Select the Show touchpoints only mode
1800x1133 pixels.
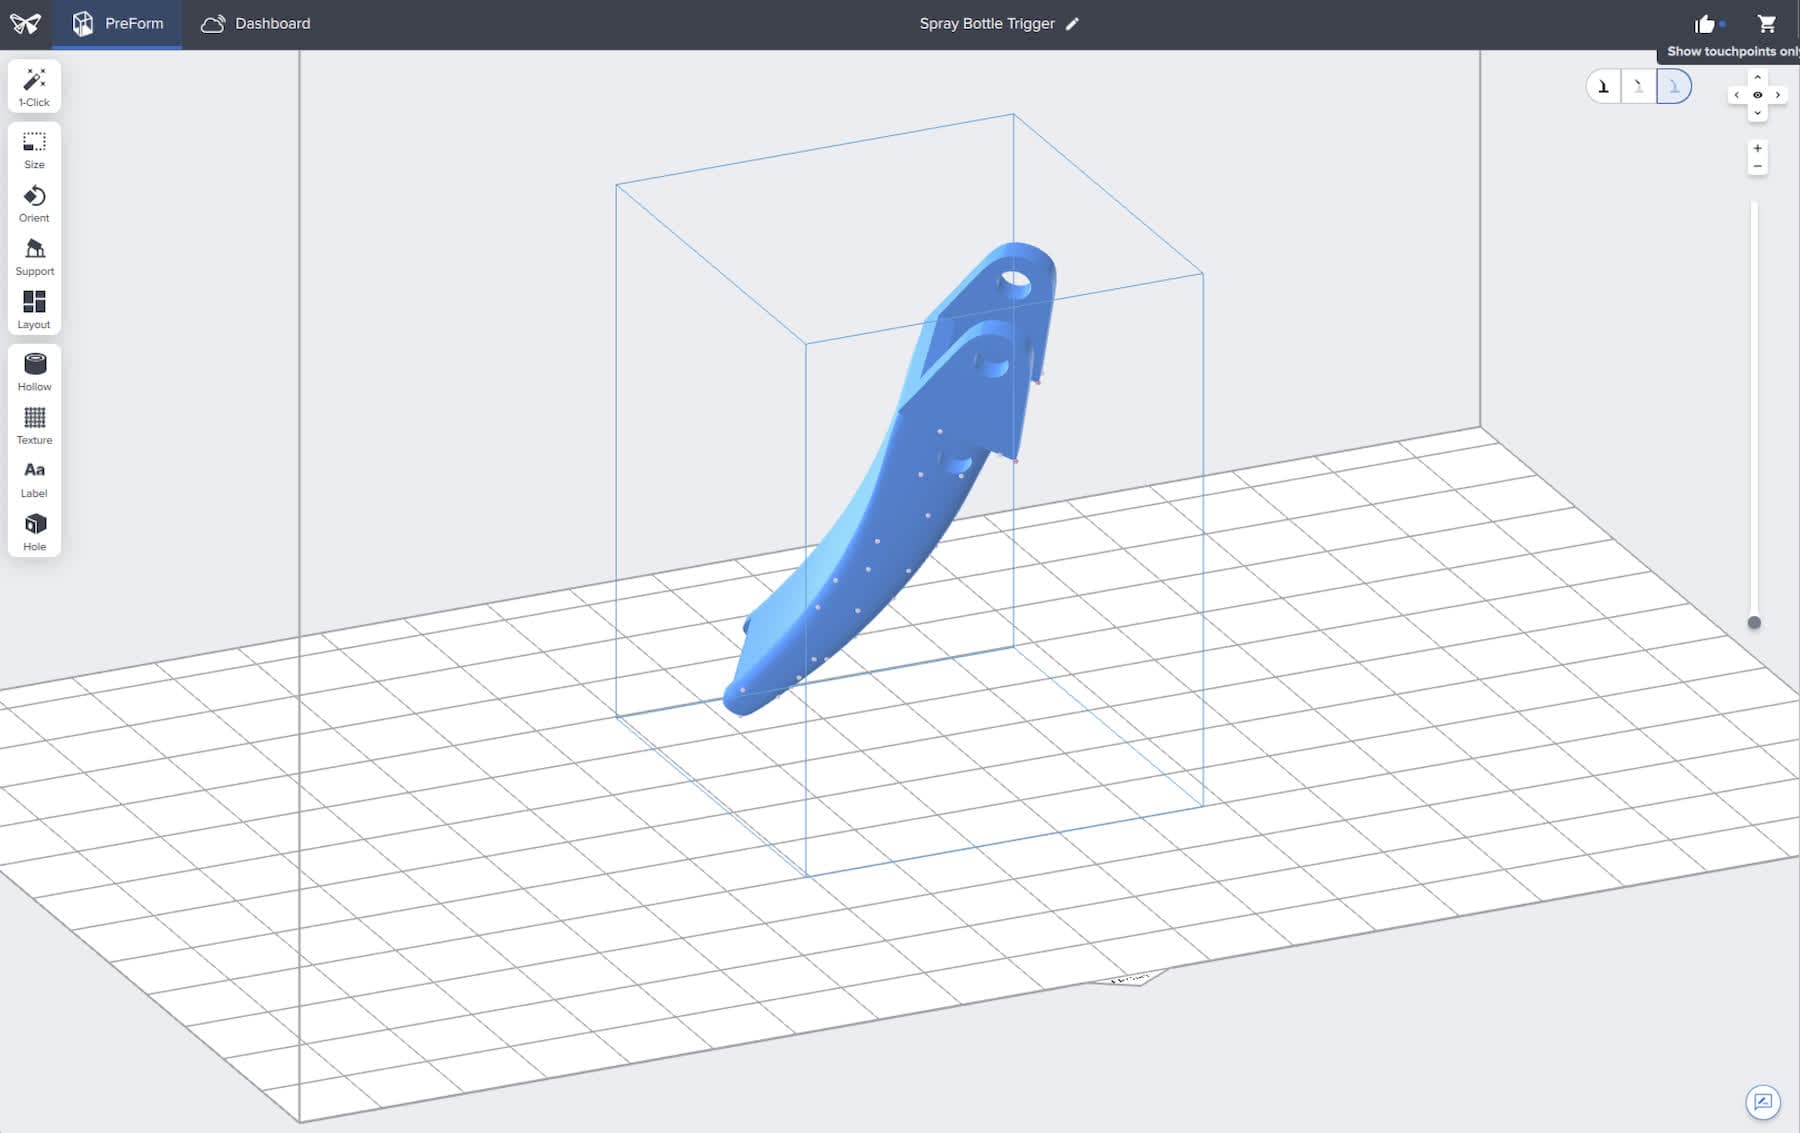tap(1674, 87)
